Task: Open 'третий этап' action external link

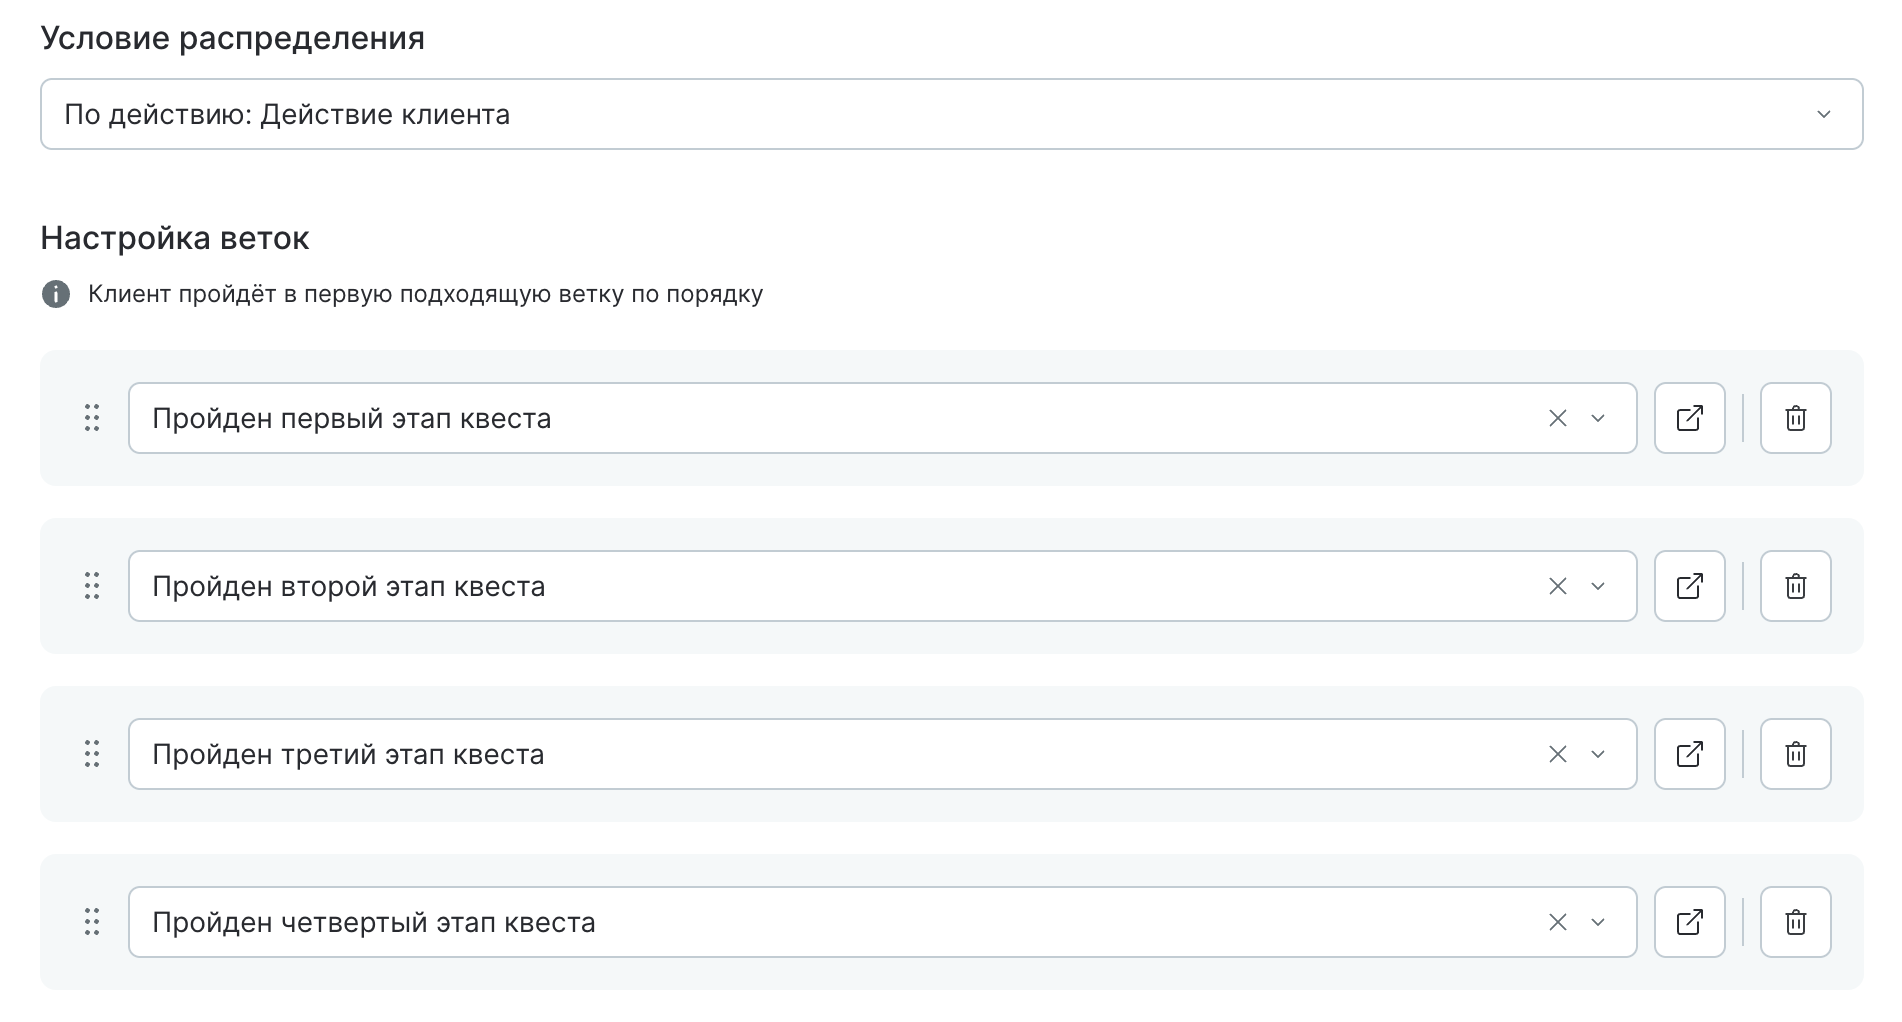Action: tap(1689, 754)
